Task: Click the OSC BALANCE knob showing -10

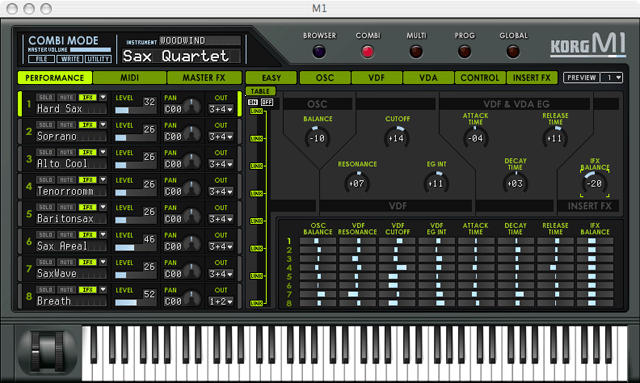Action: point(317,138)
